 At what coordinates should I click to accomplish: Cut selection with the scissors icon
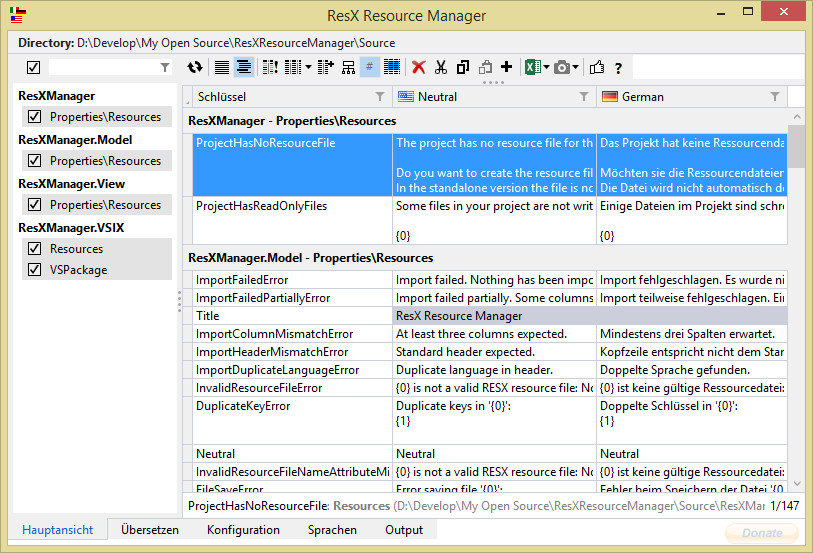click(x=441, y=67)
